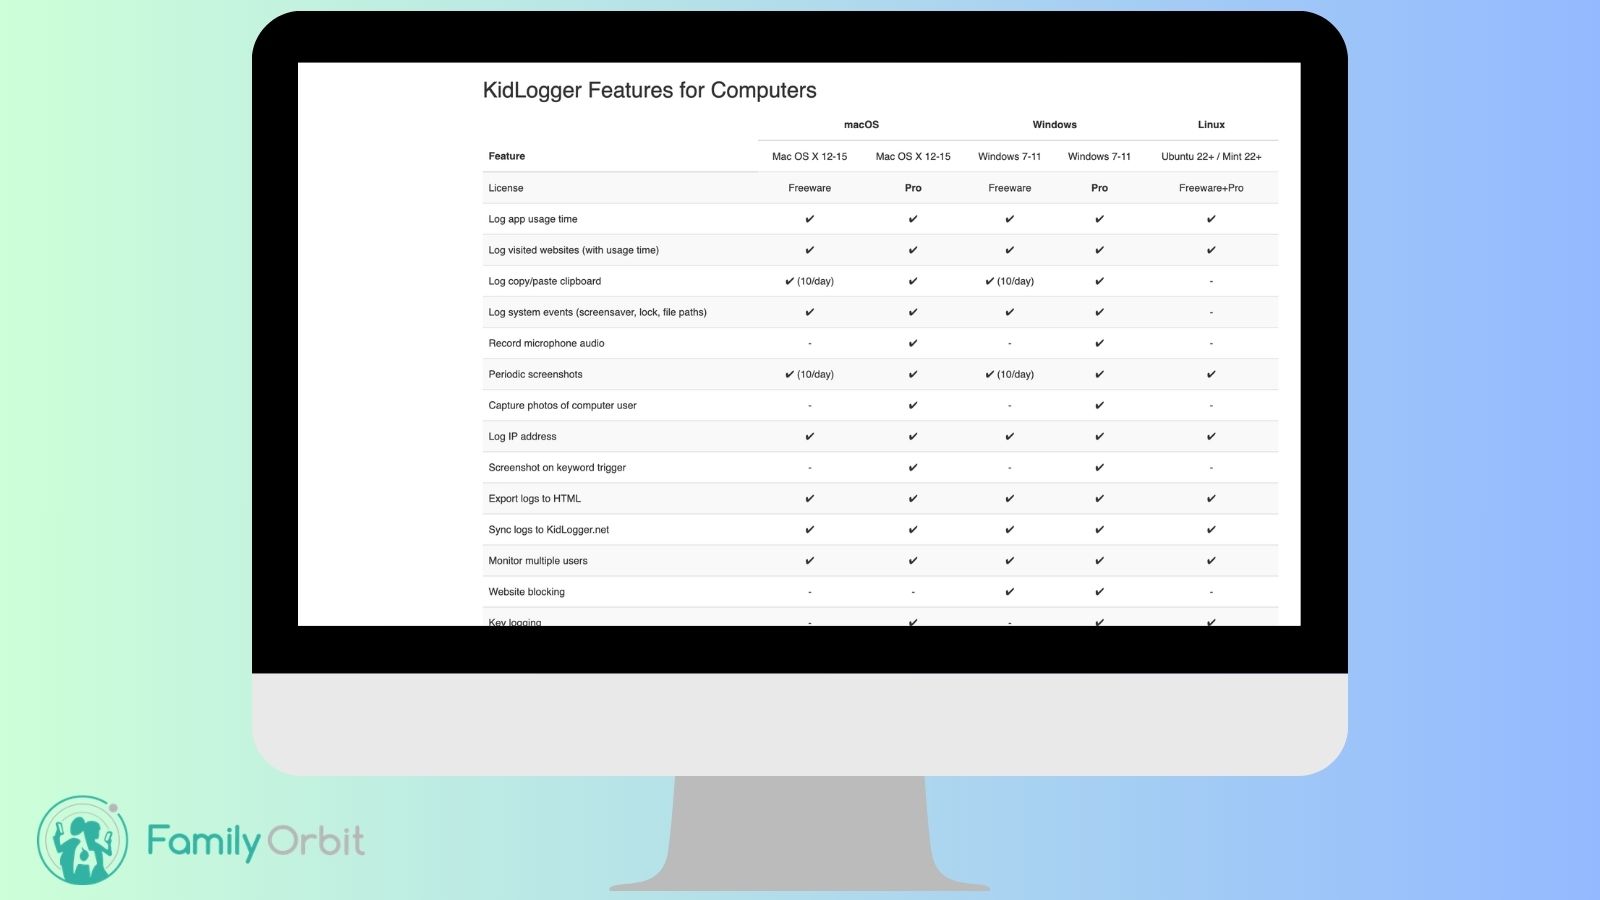Click the "Feature" column header
This screenshot has height=900, width=1600.
tap(506, 156)
